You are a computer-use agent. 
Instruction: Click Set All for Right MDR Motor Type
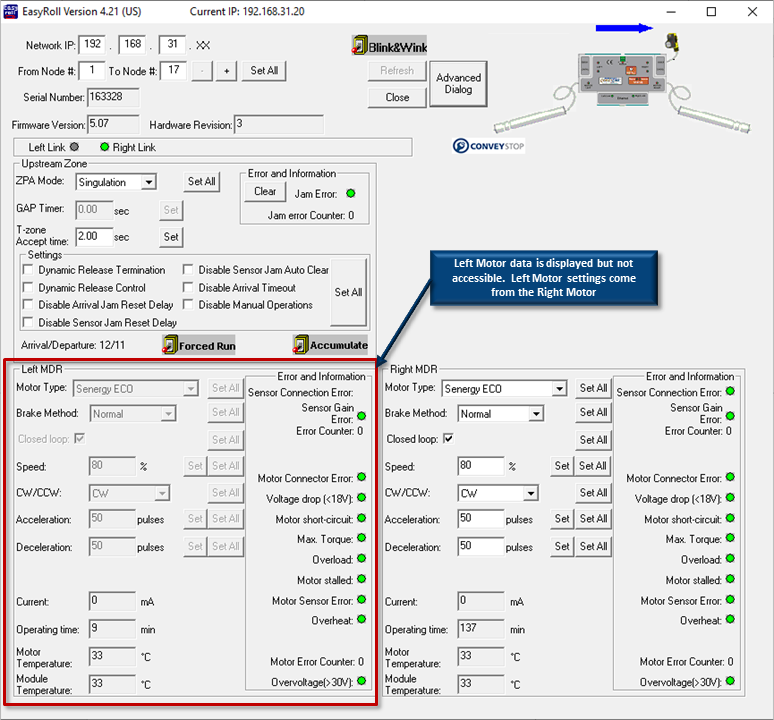pos(593,388)
